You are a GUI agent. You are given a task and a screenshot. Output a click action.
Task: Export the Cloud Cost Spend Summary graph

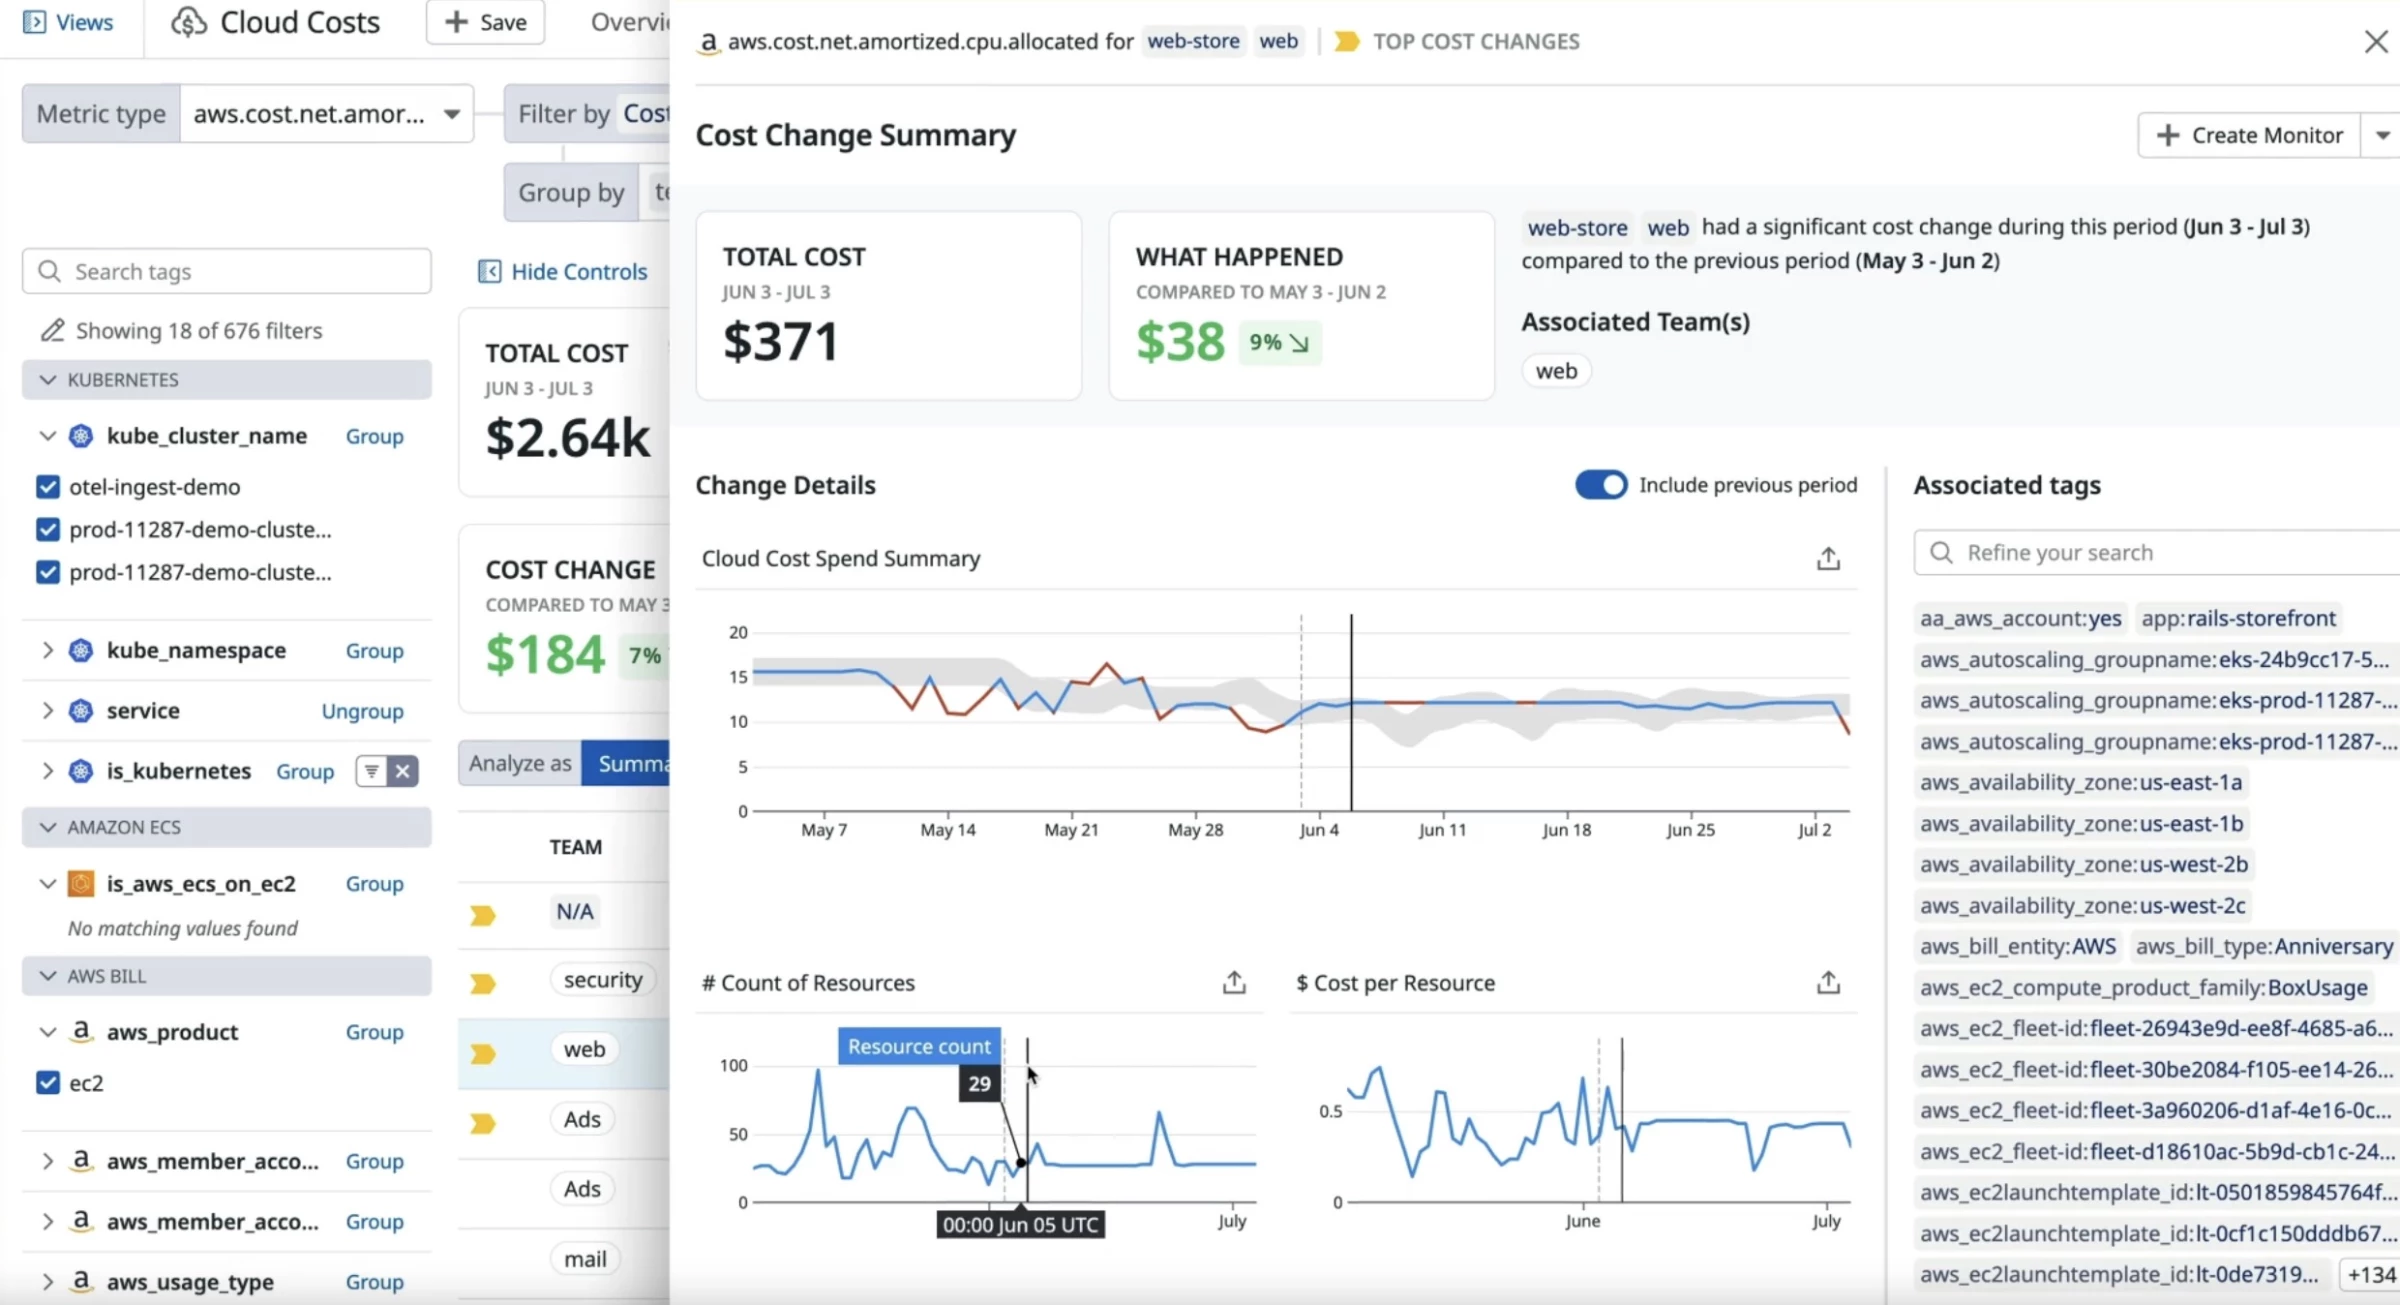coord(1828,558)
